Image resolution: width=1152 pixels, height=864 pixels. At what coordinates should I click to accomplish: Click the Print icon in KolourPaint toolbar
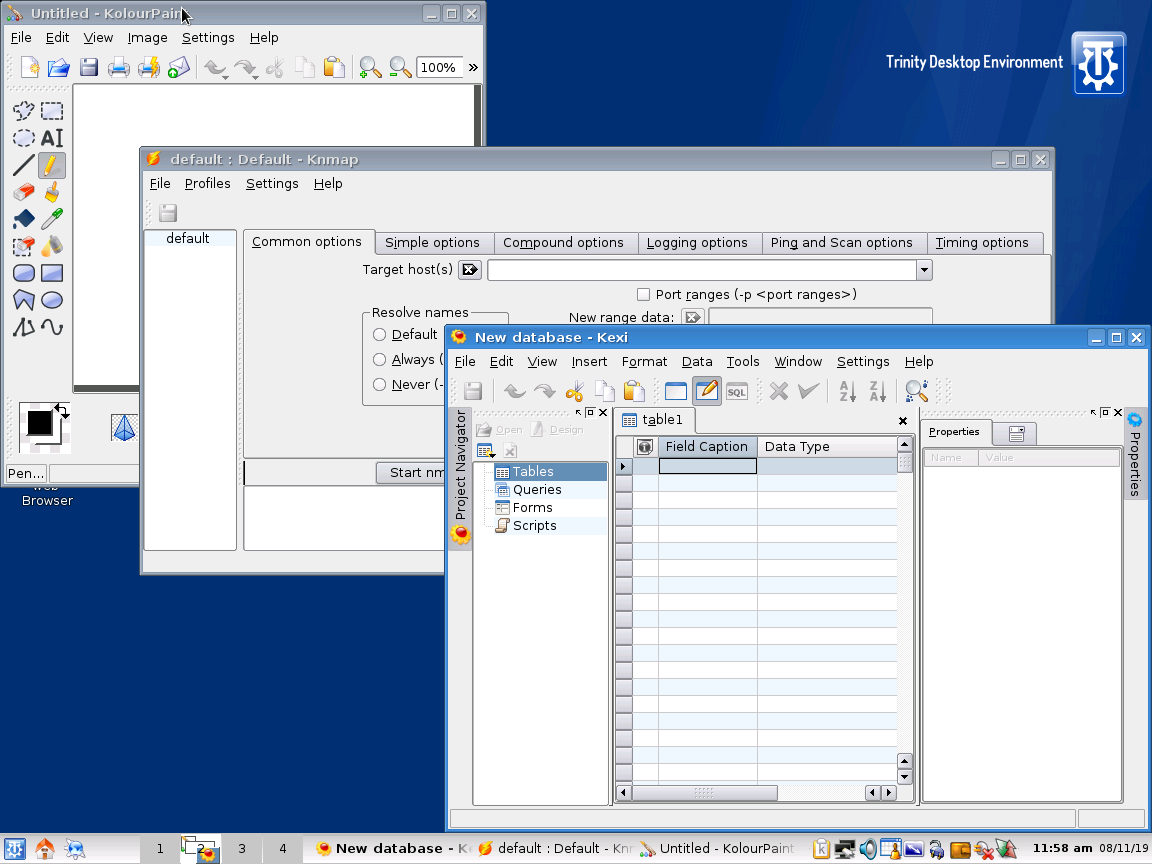[x=118, y=68]
